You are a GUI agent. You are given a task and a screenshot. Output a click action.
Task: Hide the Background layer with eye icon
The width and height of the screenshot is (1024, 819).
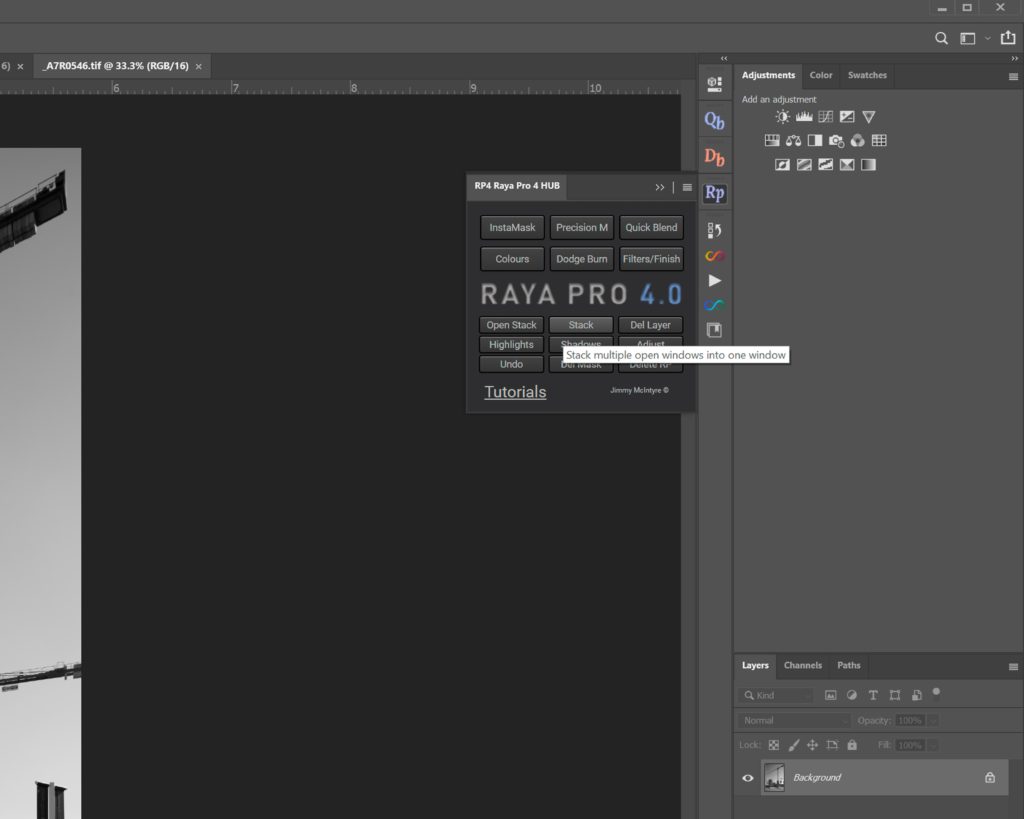[748, 778]
